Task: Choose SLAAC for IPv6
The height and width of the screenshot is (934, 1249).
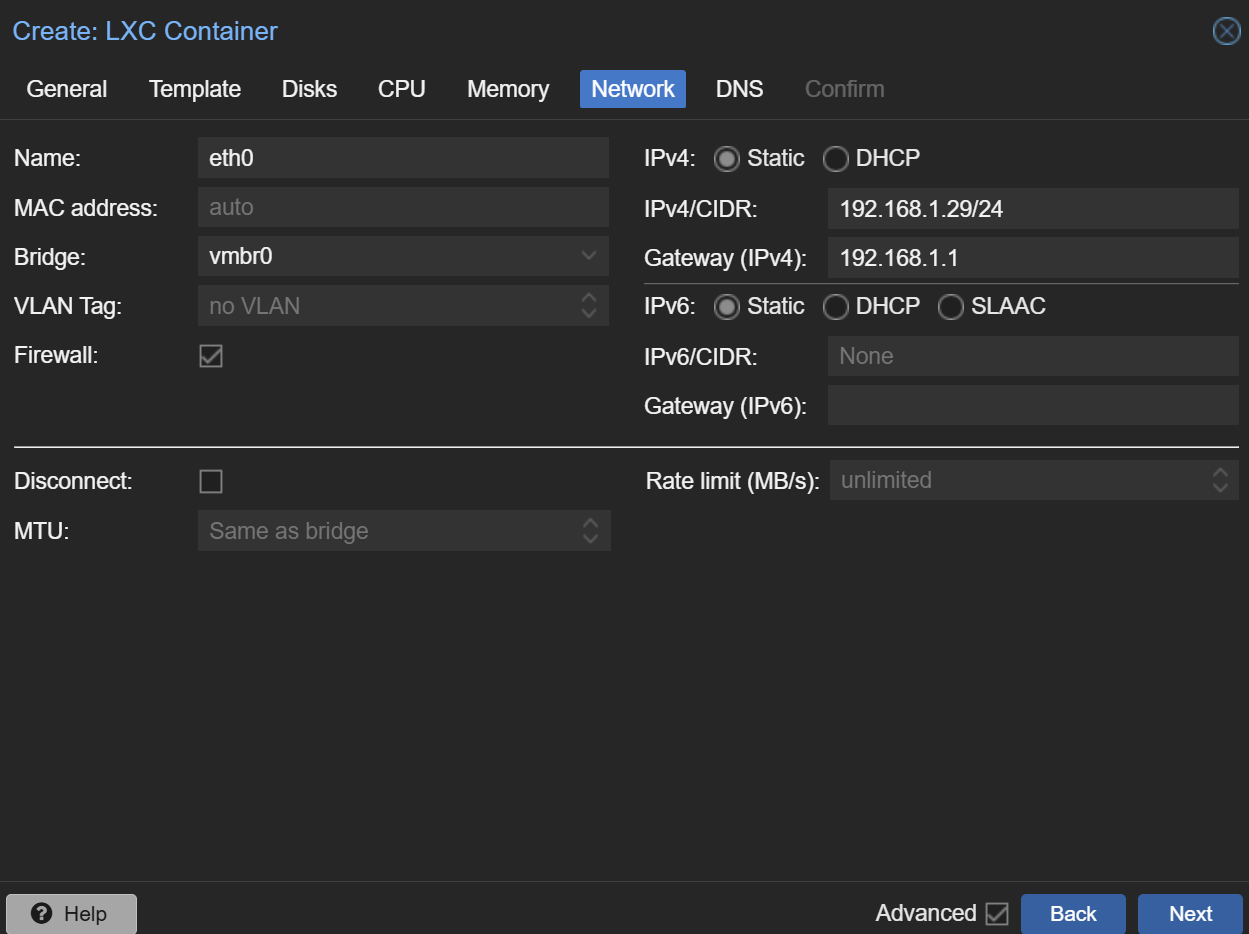Action: point(951,307)
